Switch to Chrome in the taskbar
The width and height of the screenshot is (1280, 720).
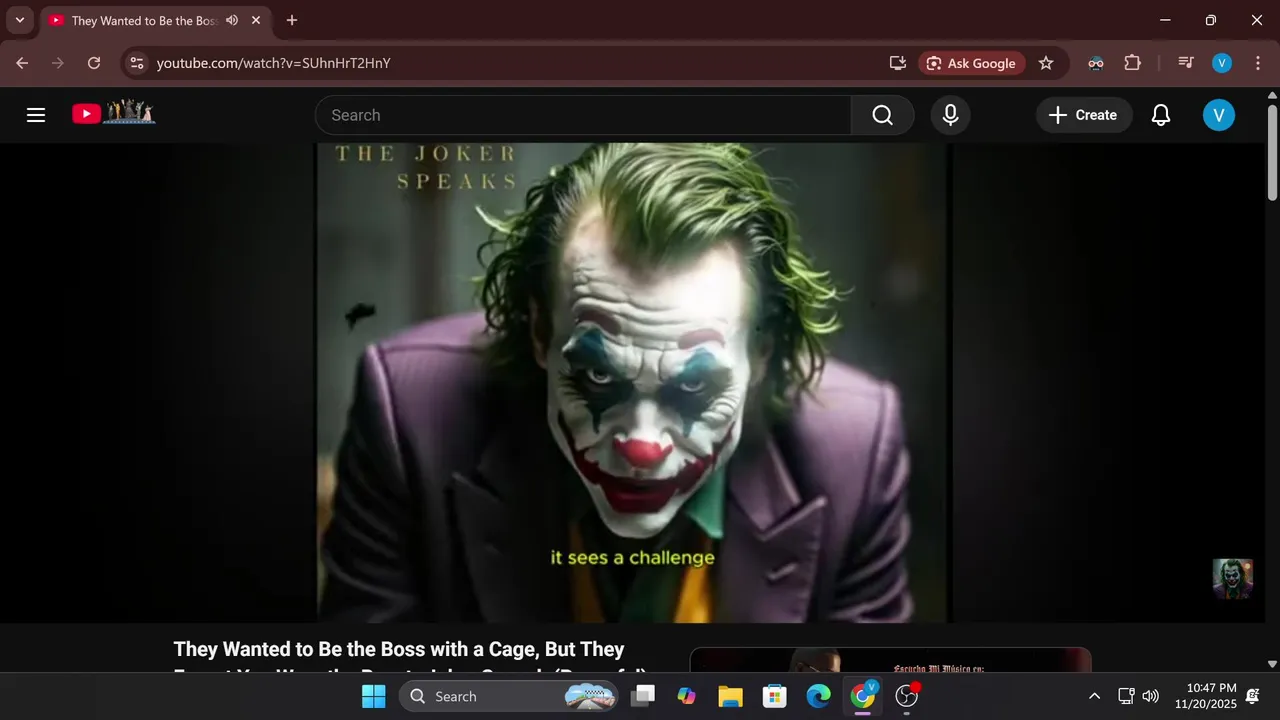pyautogui.click(x=862, y=696)
